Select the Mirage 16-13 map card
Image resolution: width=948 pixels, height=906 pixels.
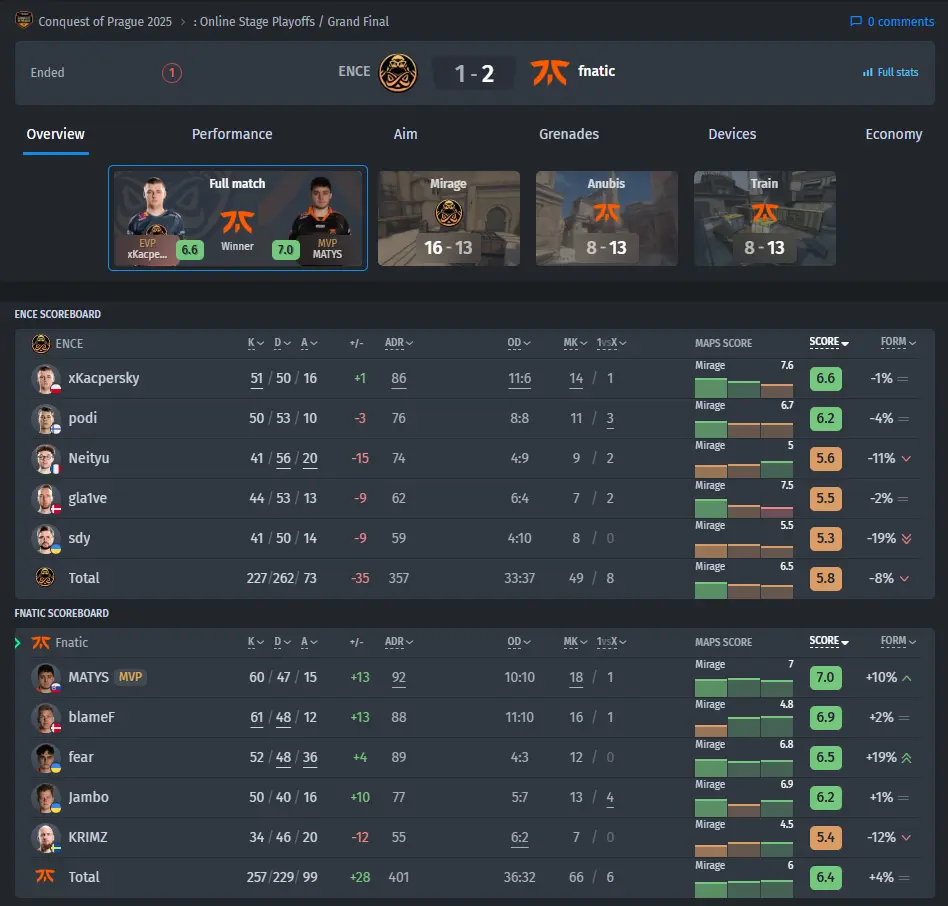pyautogui.click(x=449, y=218)
